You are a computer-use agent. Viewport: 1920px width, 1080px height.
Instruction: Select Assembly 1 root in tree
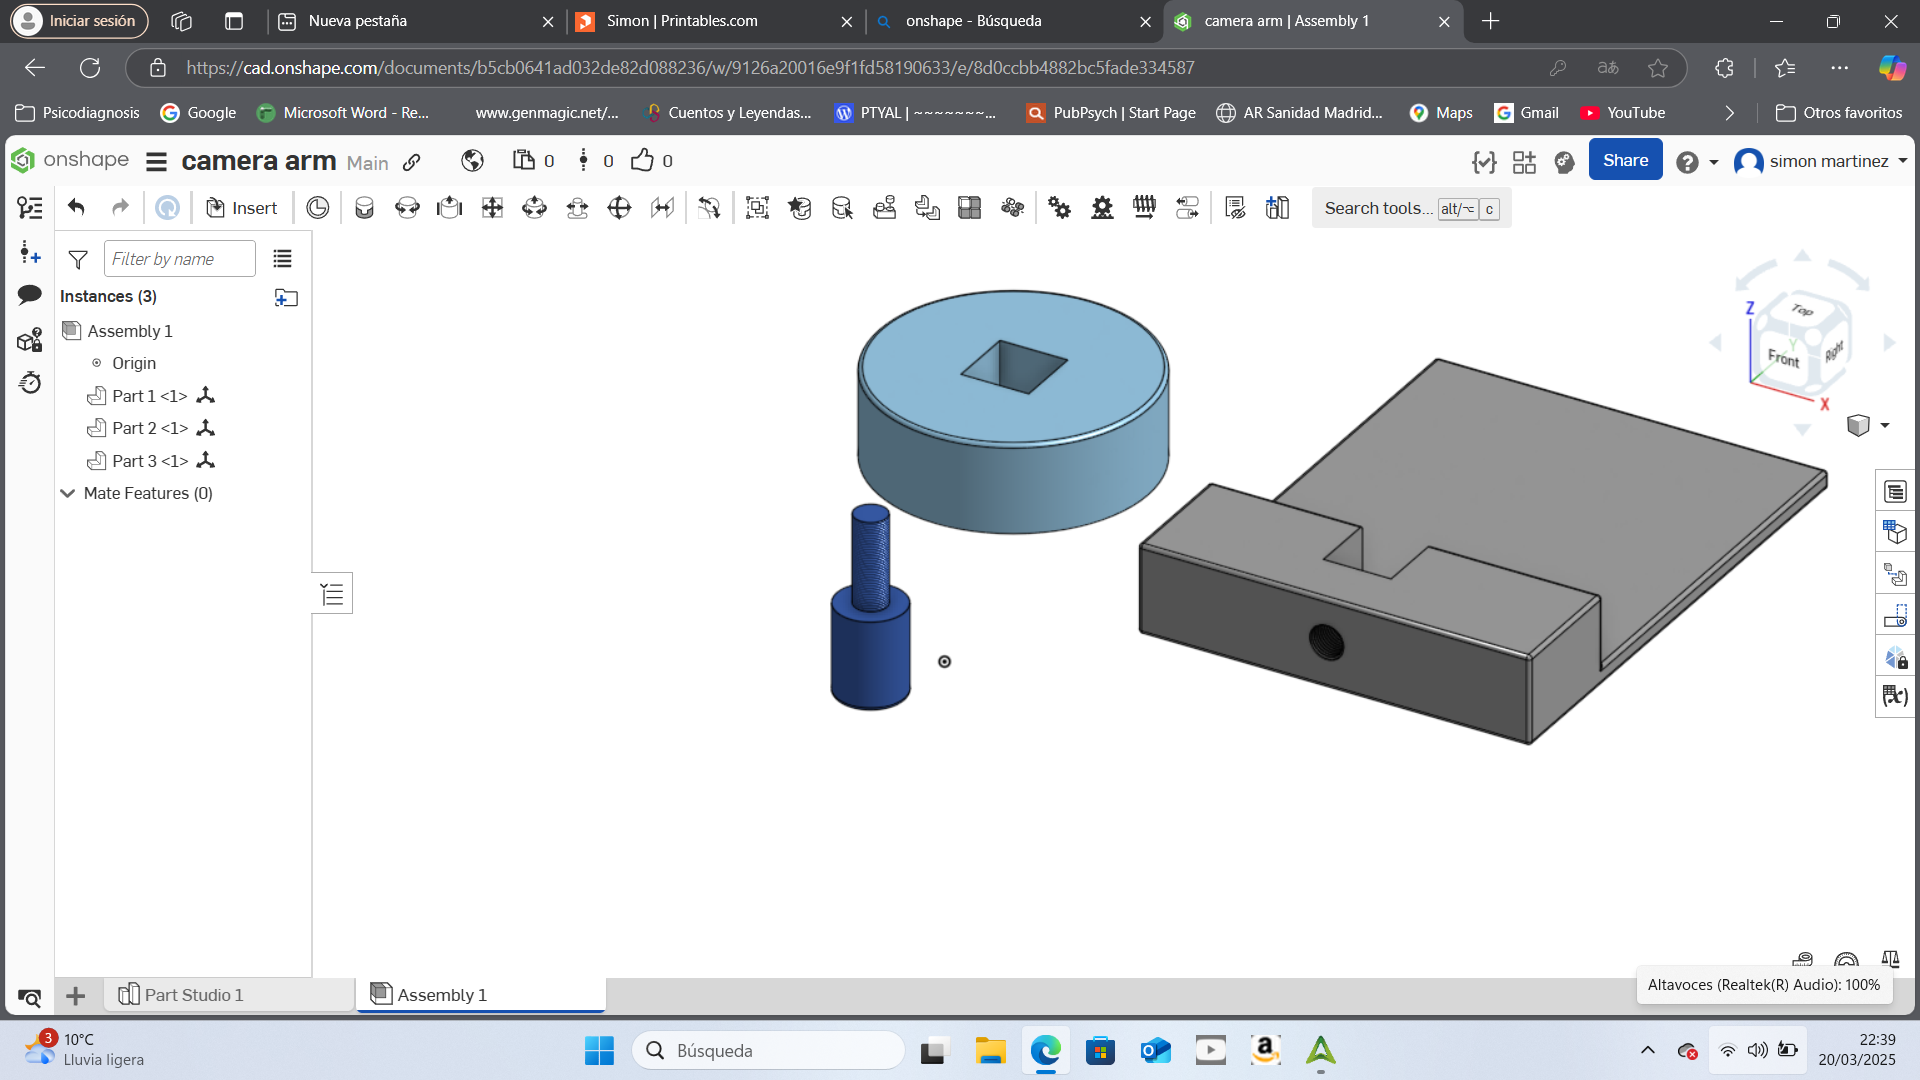tap(130, 331)
